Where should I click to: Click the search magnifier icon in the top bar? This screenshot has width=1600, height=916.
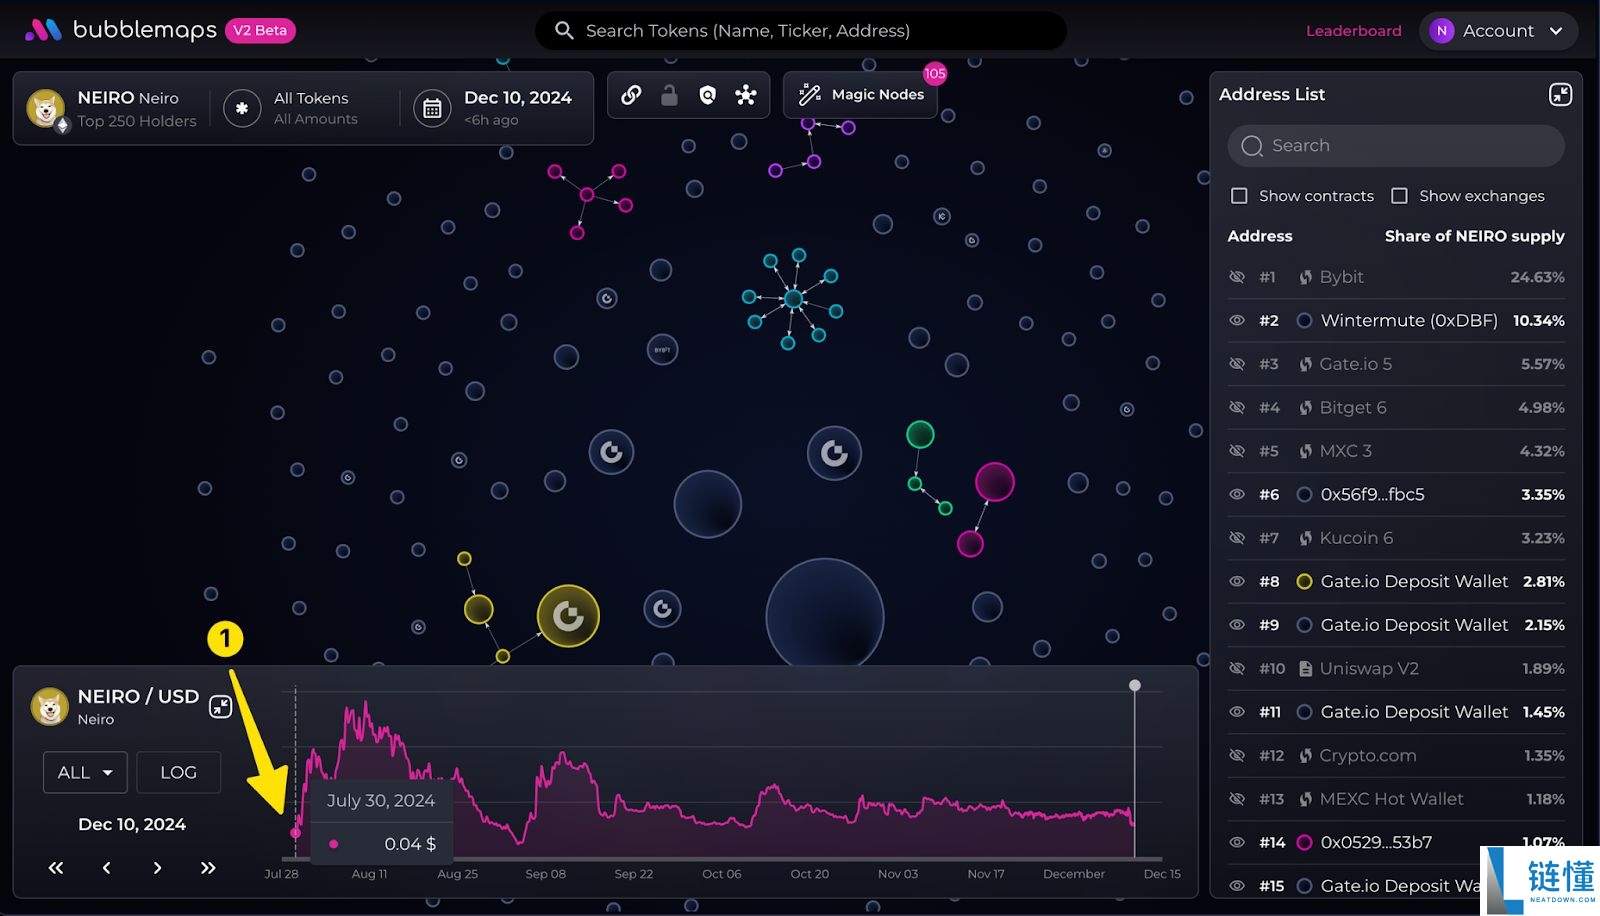click(x=564, y=31)
